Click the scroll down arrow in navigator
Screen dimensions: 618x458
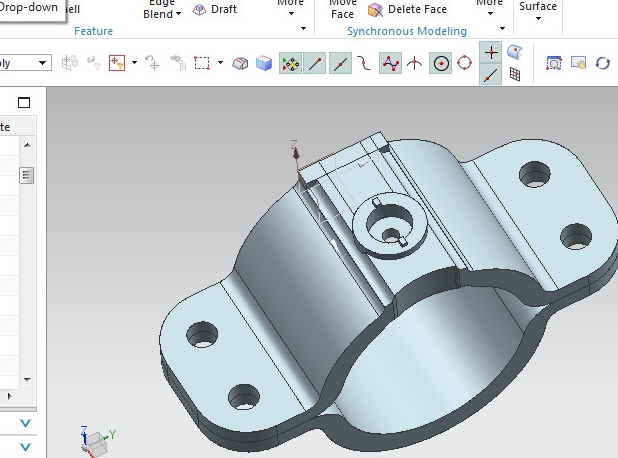(27, 380)
